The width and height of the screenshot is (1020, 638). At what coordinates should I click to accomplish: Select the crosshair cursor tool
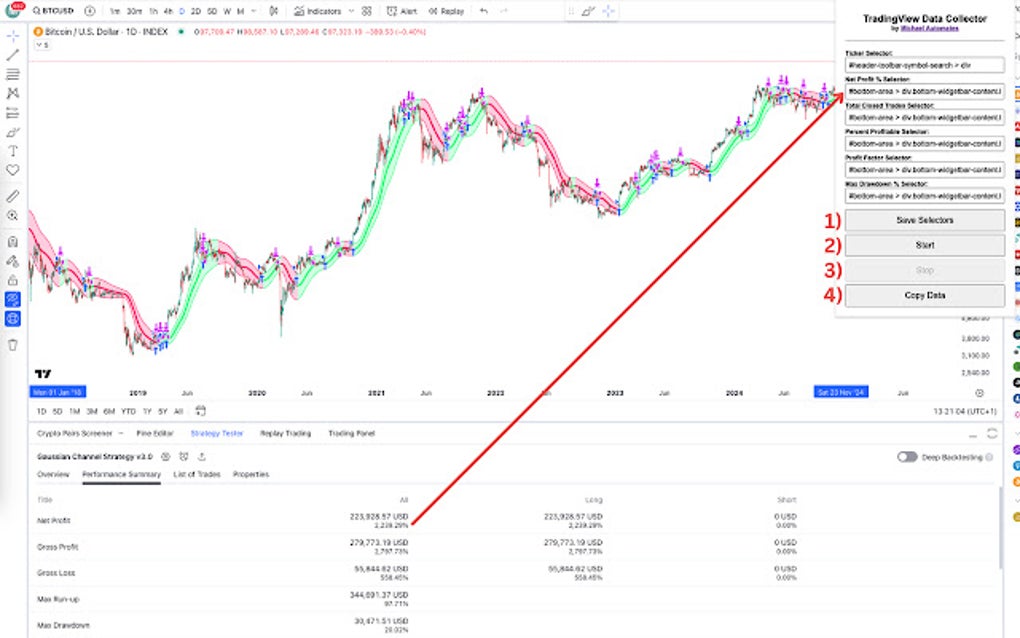pos(12,37)
